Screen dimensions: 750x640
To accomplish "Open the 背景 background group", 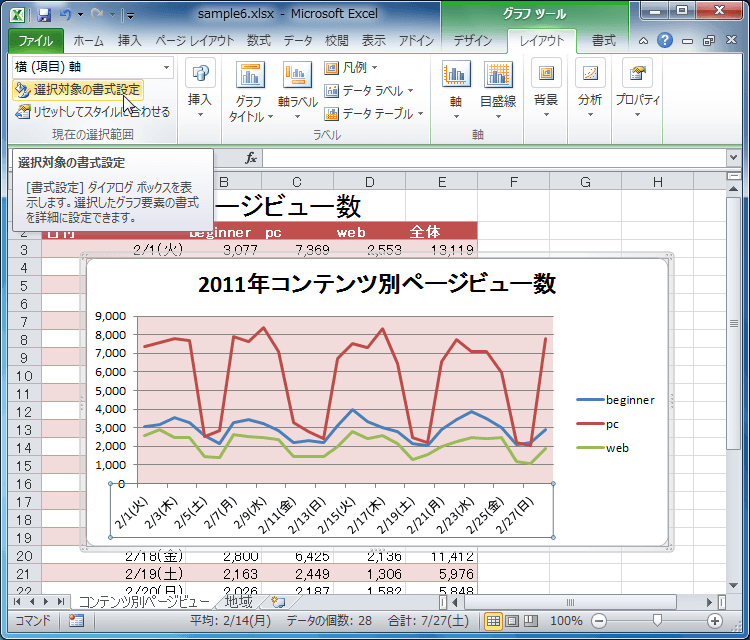I will coord(546,88).
